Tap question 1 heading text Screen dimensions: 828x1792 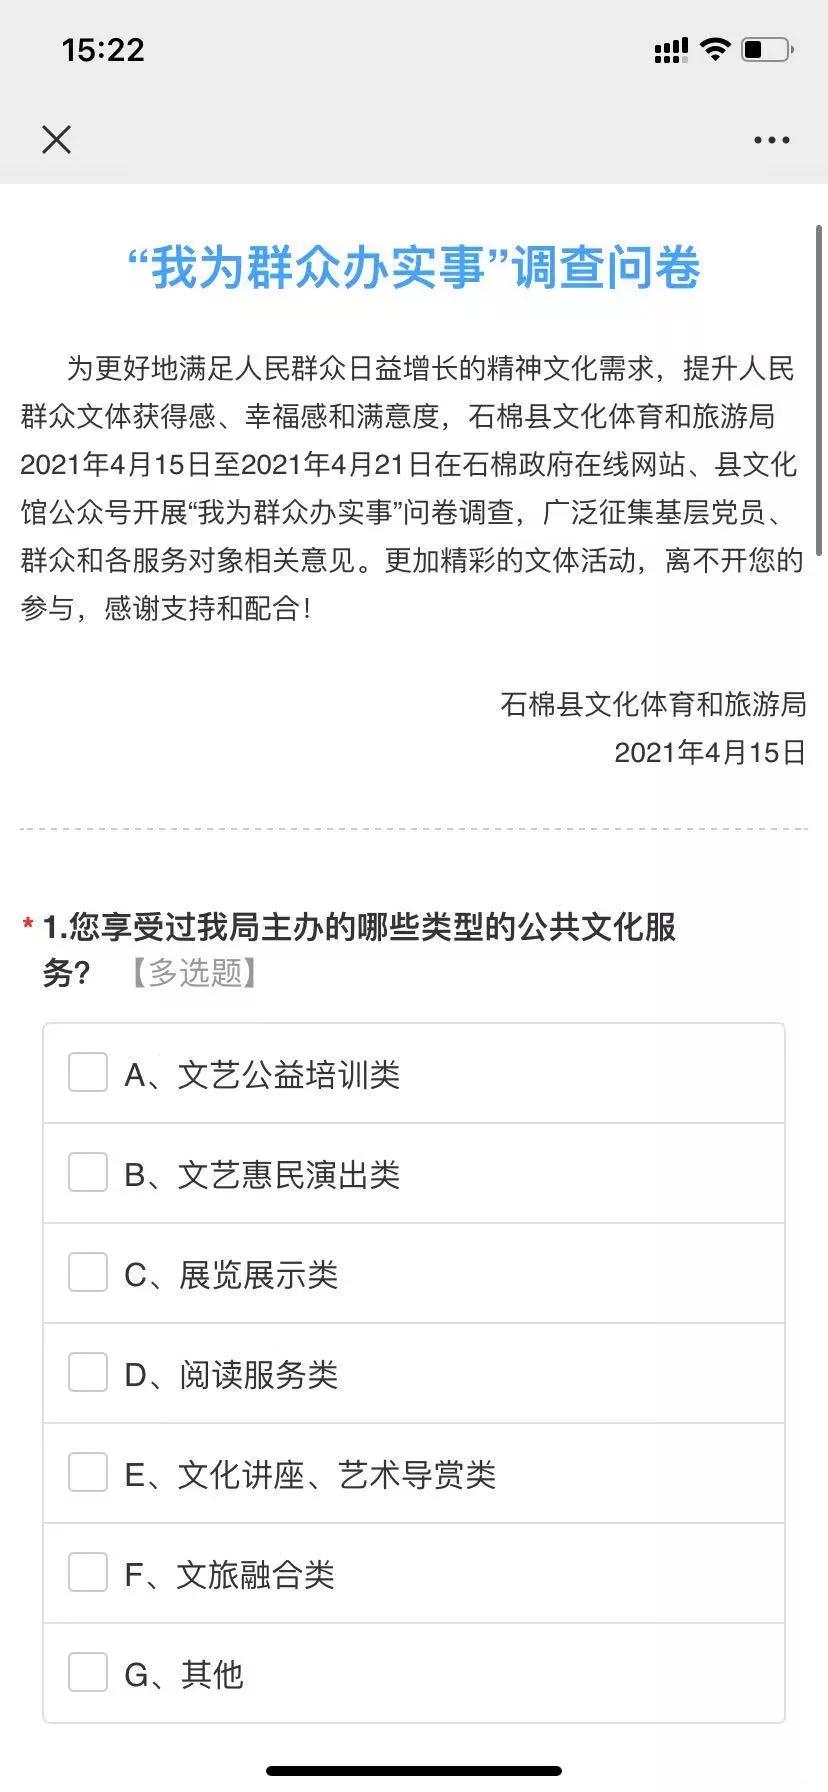click(359, 949)
